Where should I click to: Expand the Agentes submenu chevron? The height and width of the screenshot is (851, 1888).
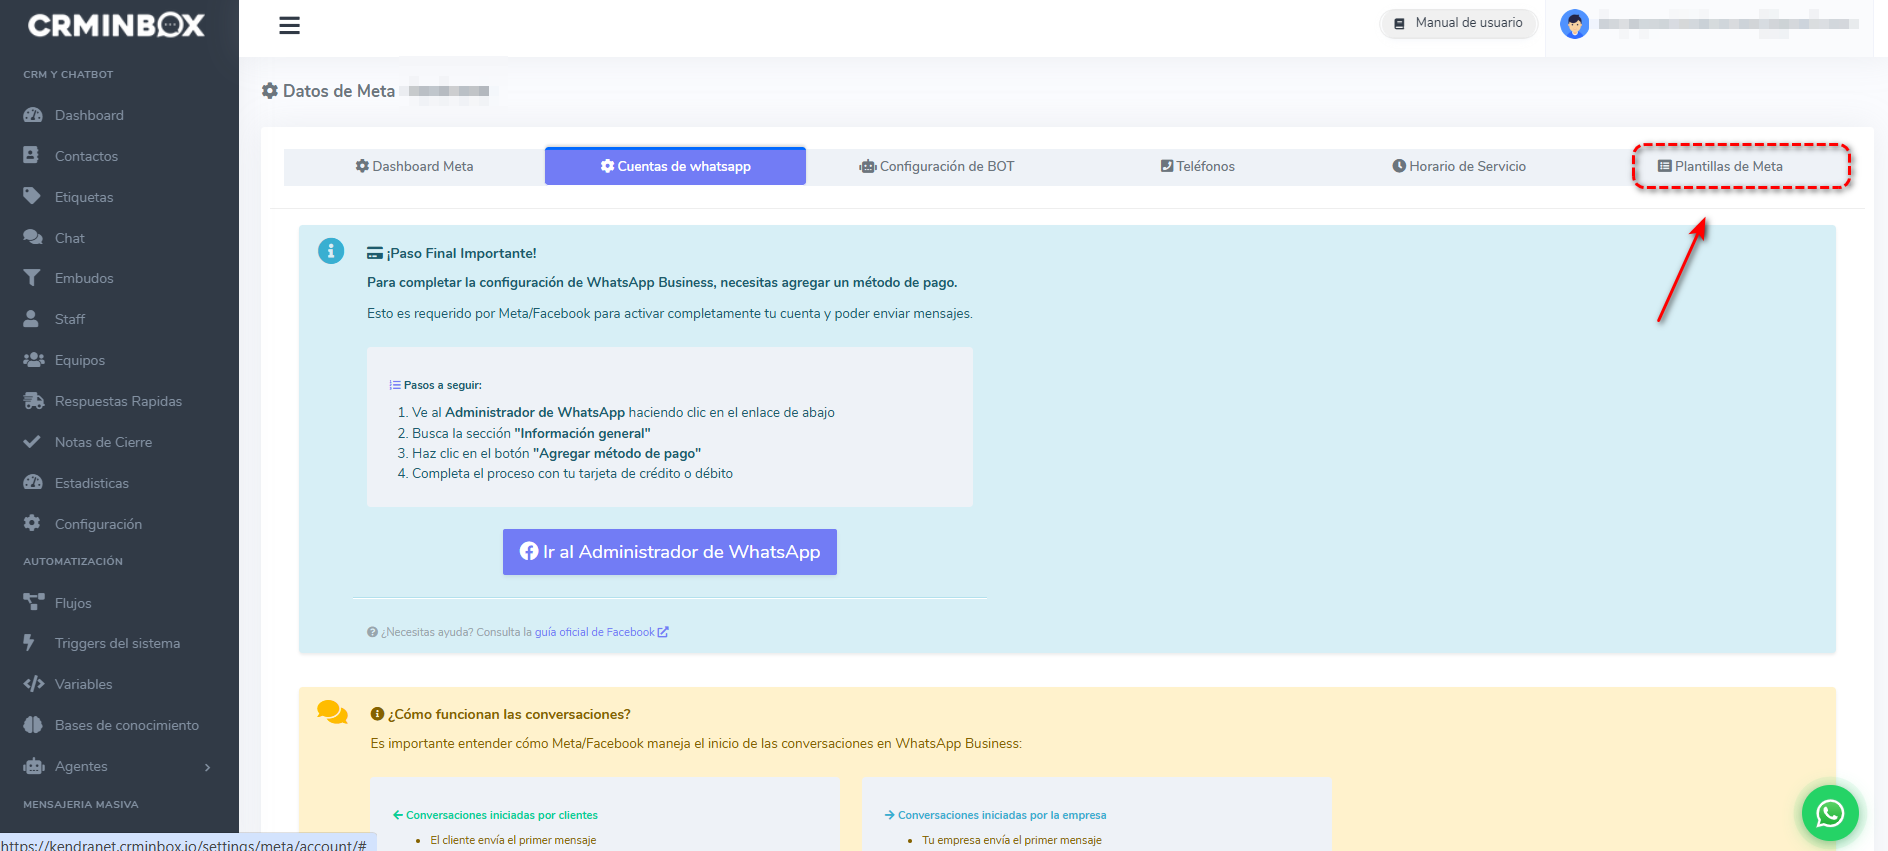click(x=207, y=767)
